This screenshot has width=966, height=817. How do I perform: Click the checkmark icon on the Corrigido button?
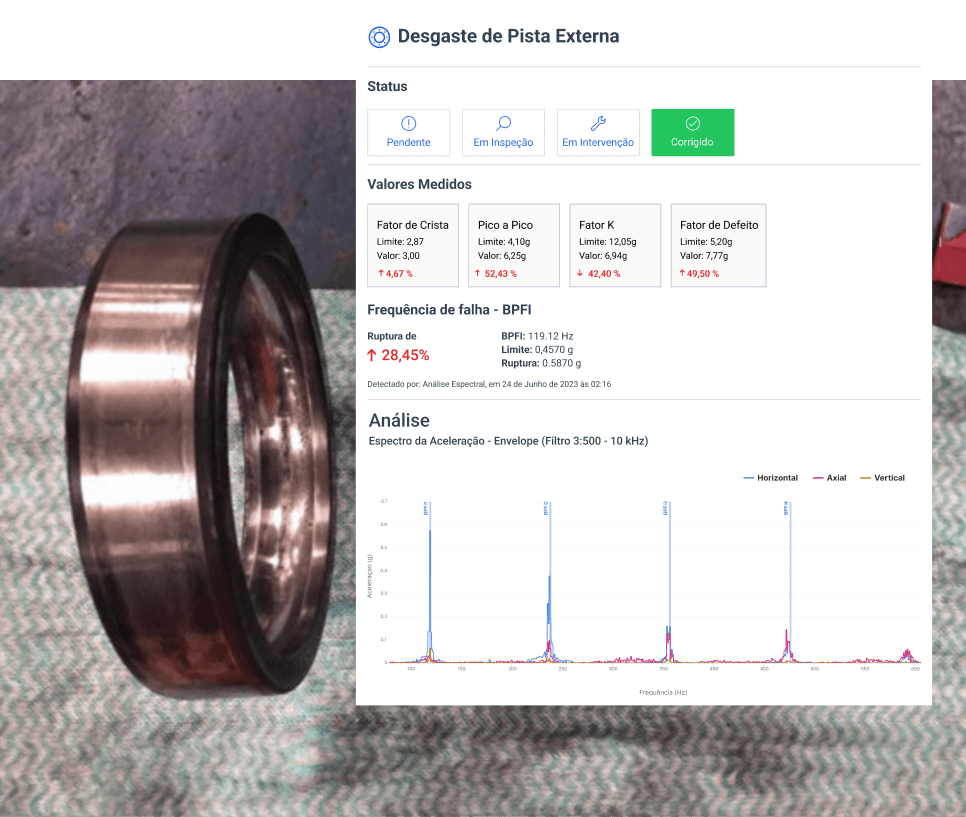(x=692, y=124)
